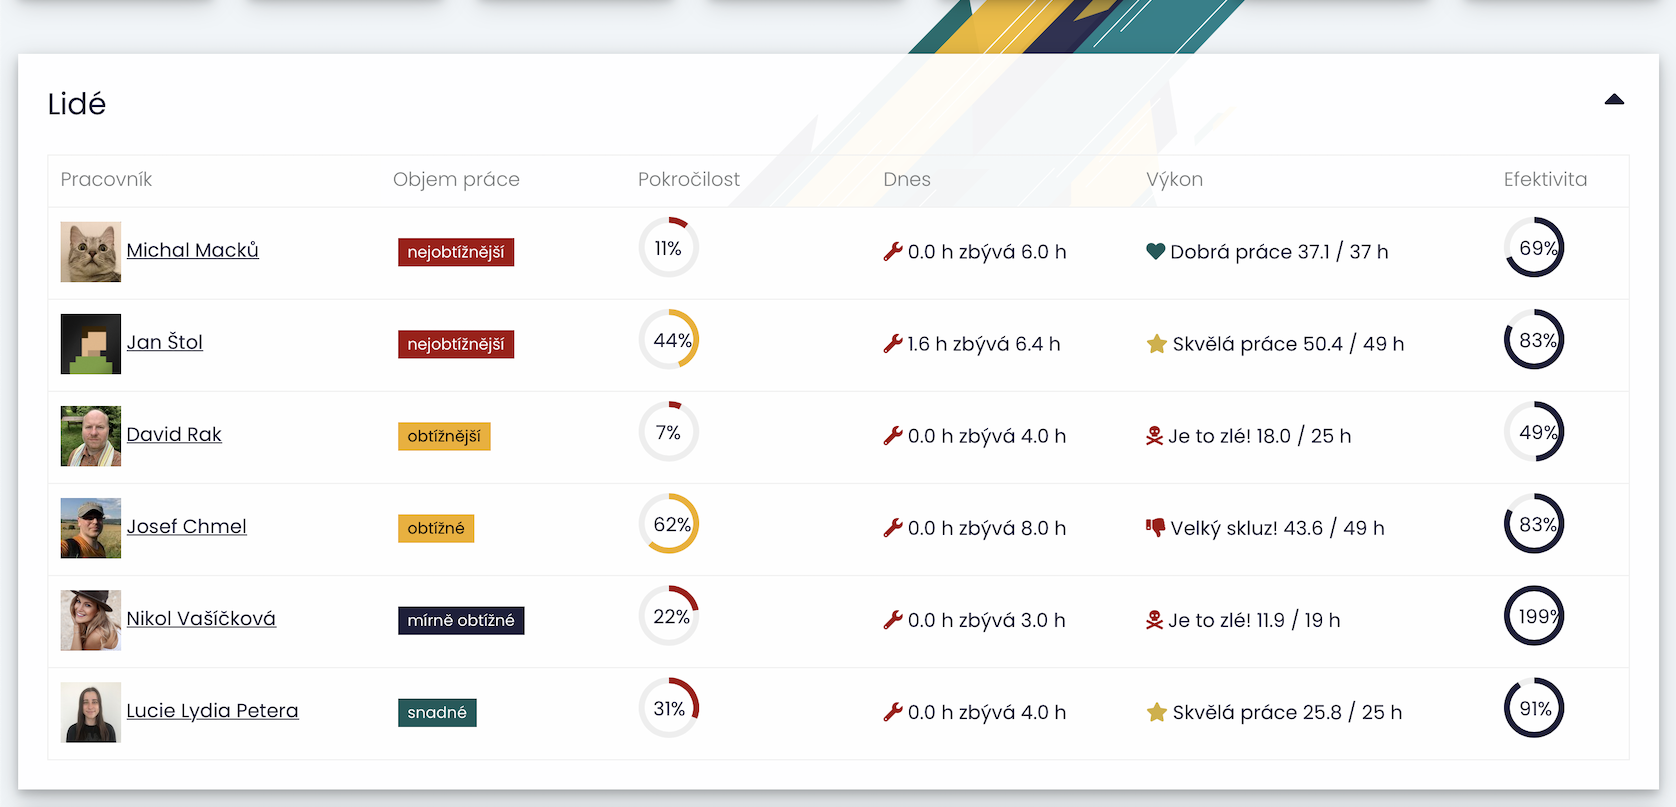Click the Efektivita column header

[x=1545, y=179]
